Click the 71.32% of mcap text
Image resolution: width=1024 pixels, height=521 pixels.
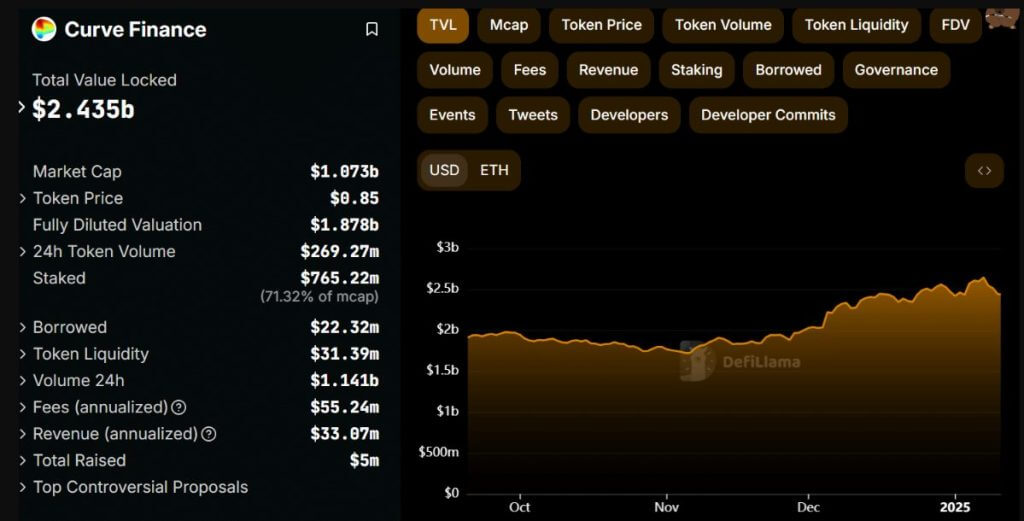(319, 296)
